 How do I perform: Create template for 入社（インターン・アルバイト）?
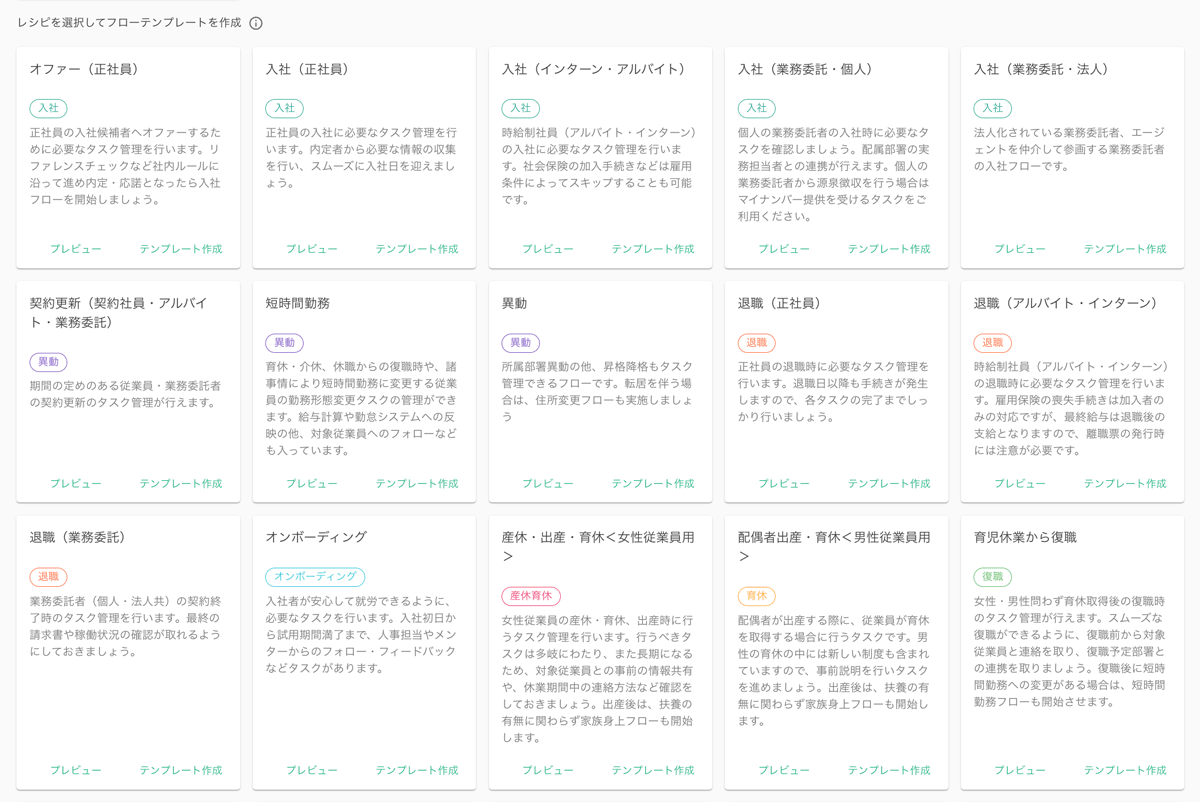click(x=653, y=249)
